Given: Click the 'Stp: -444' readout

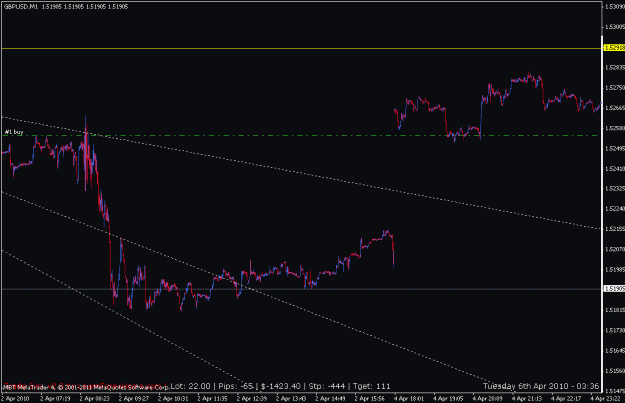Looking at the screenshot, I should click(x=326, y=386).
